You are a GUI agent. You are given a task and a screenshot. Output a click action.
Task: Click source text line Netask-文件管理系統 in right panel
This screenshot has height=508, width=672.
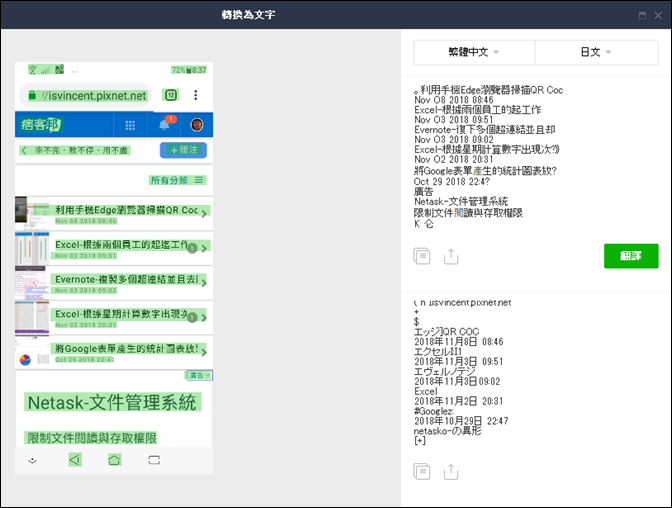click(x=461, y=201)
